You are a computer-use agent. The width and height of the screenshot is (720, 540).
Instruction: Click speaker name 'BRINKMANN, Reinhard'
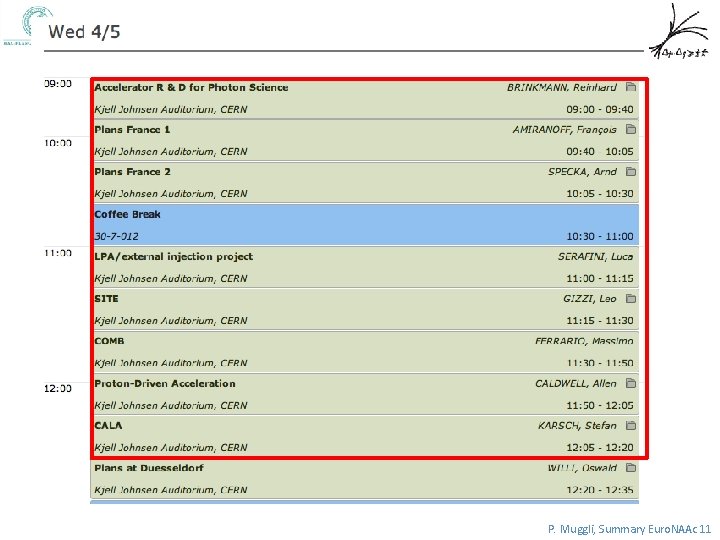(x=562, y=87)
